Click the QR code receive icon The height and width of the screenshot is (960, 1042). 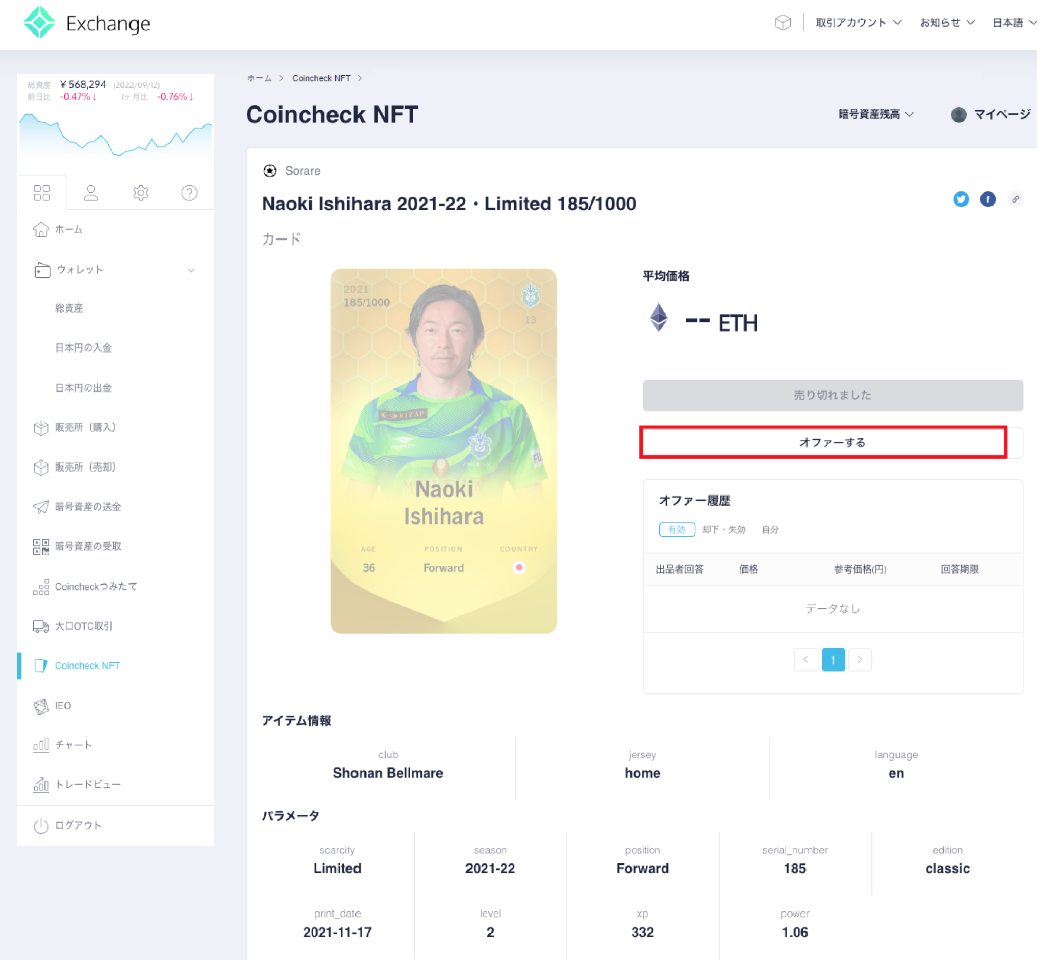(41, 547)
